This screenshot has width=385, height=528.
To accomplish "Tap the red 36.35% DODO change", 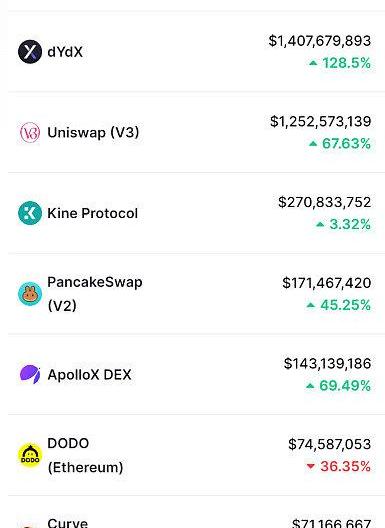I will coord(339,466).
